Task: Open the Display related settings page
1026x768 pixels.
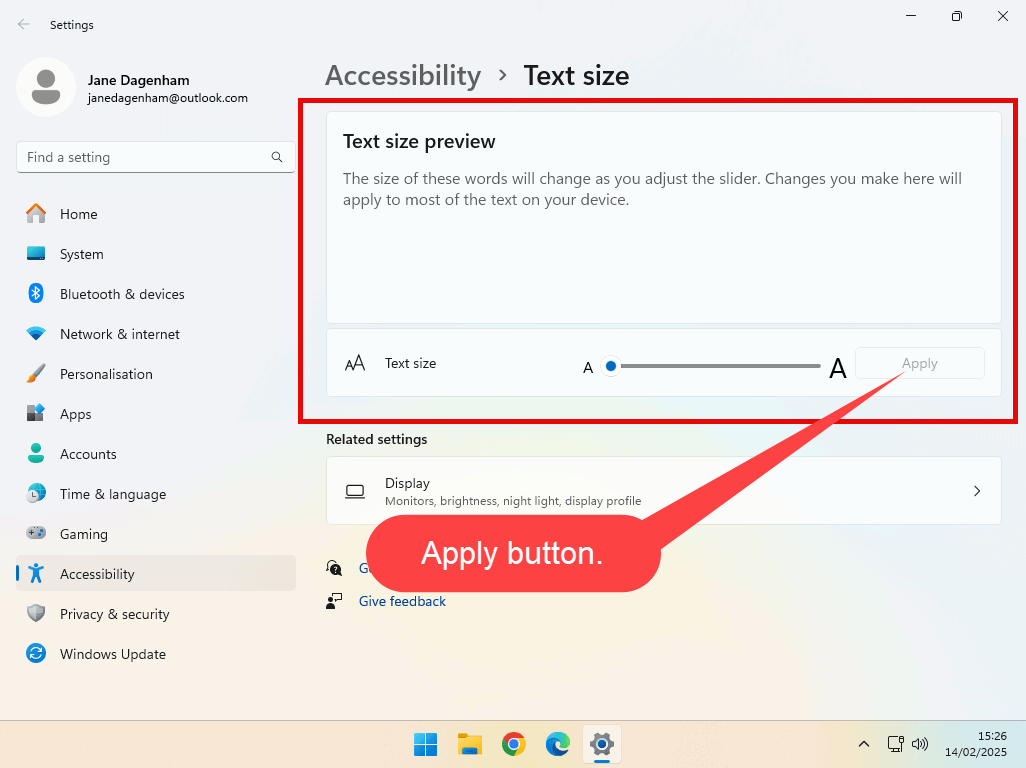Action: click(663, 491)
